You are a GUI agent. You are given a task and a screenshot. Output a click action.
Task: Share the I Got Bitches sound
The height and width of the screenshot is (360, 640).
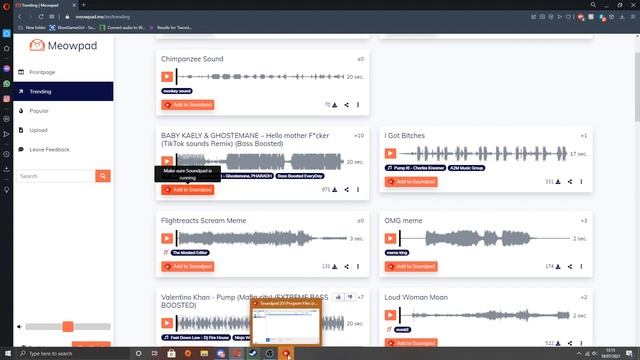(x=570, y=182)
